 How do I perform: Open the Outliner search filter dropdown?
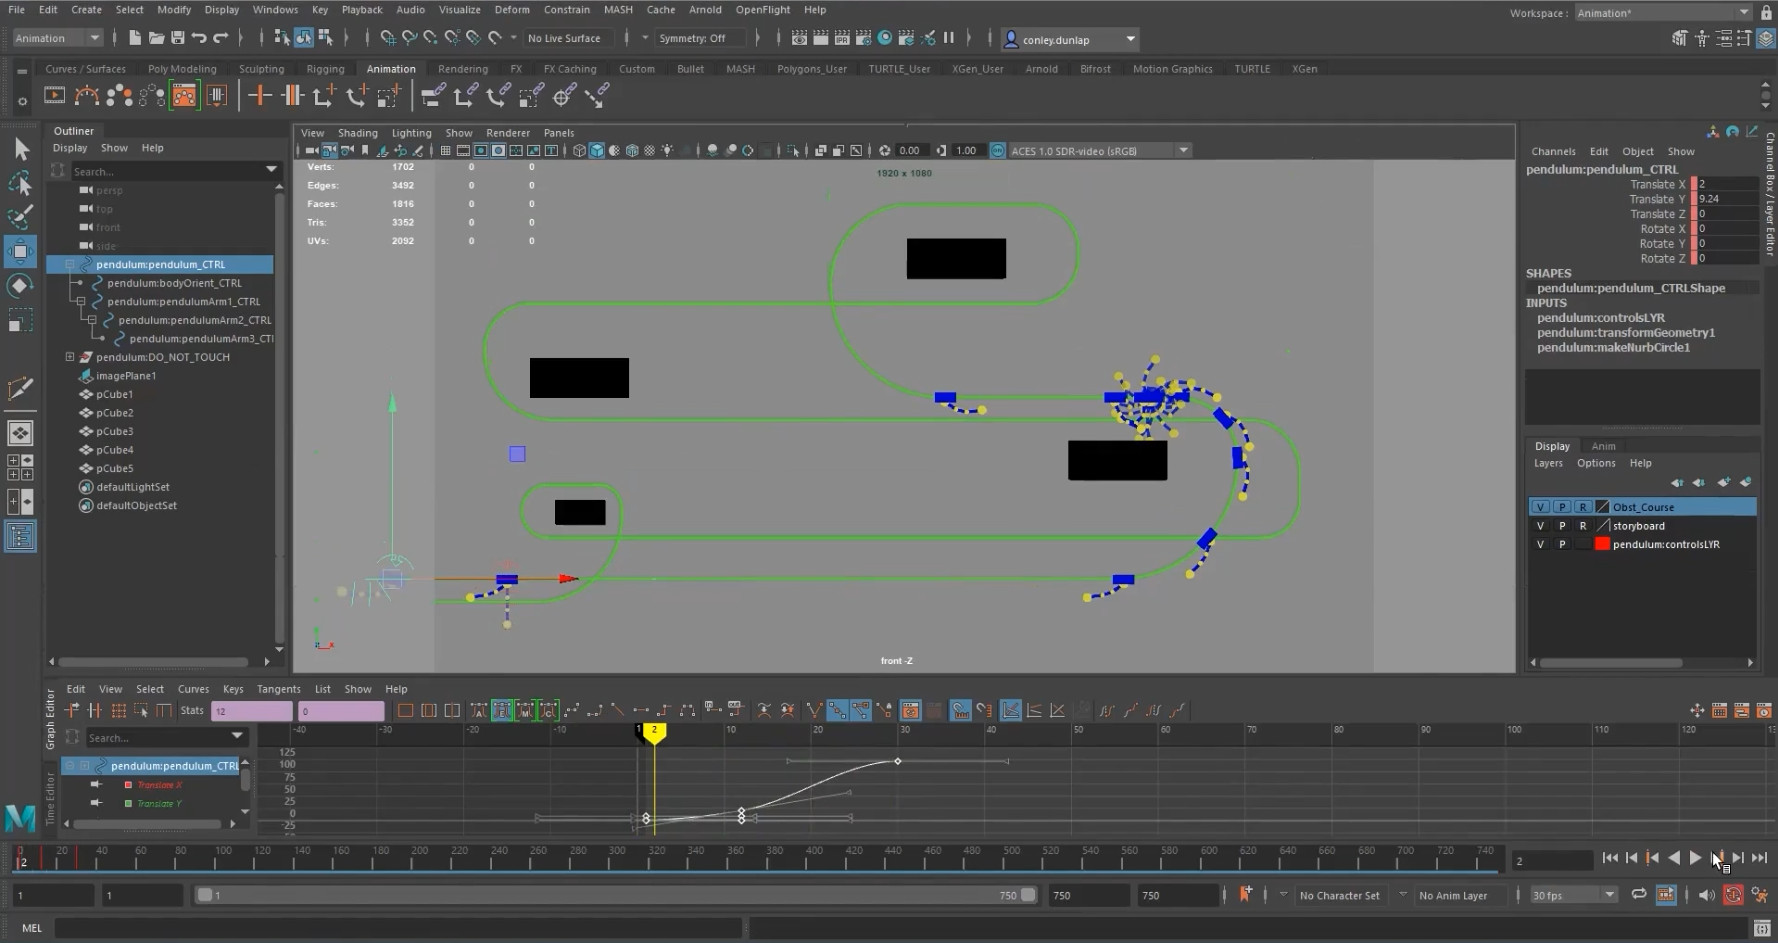coord(271,171)
